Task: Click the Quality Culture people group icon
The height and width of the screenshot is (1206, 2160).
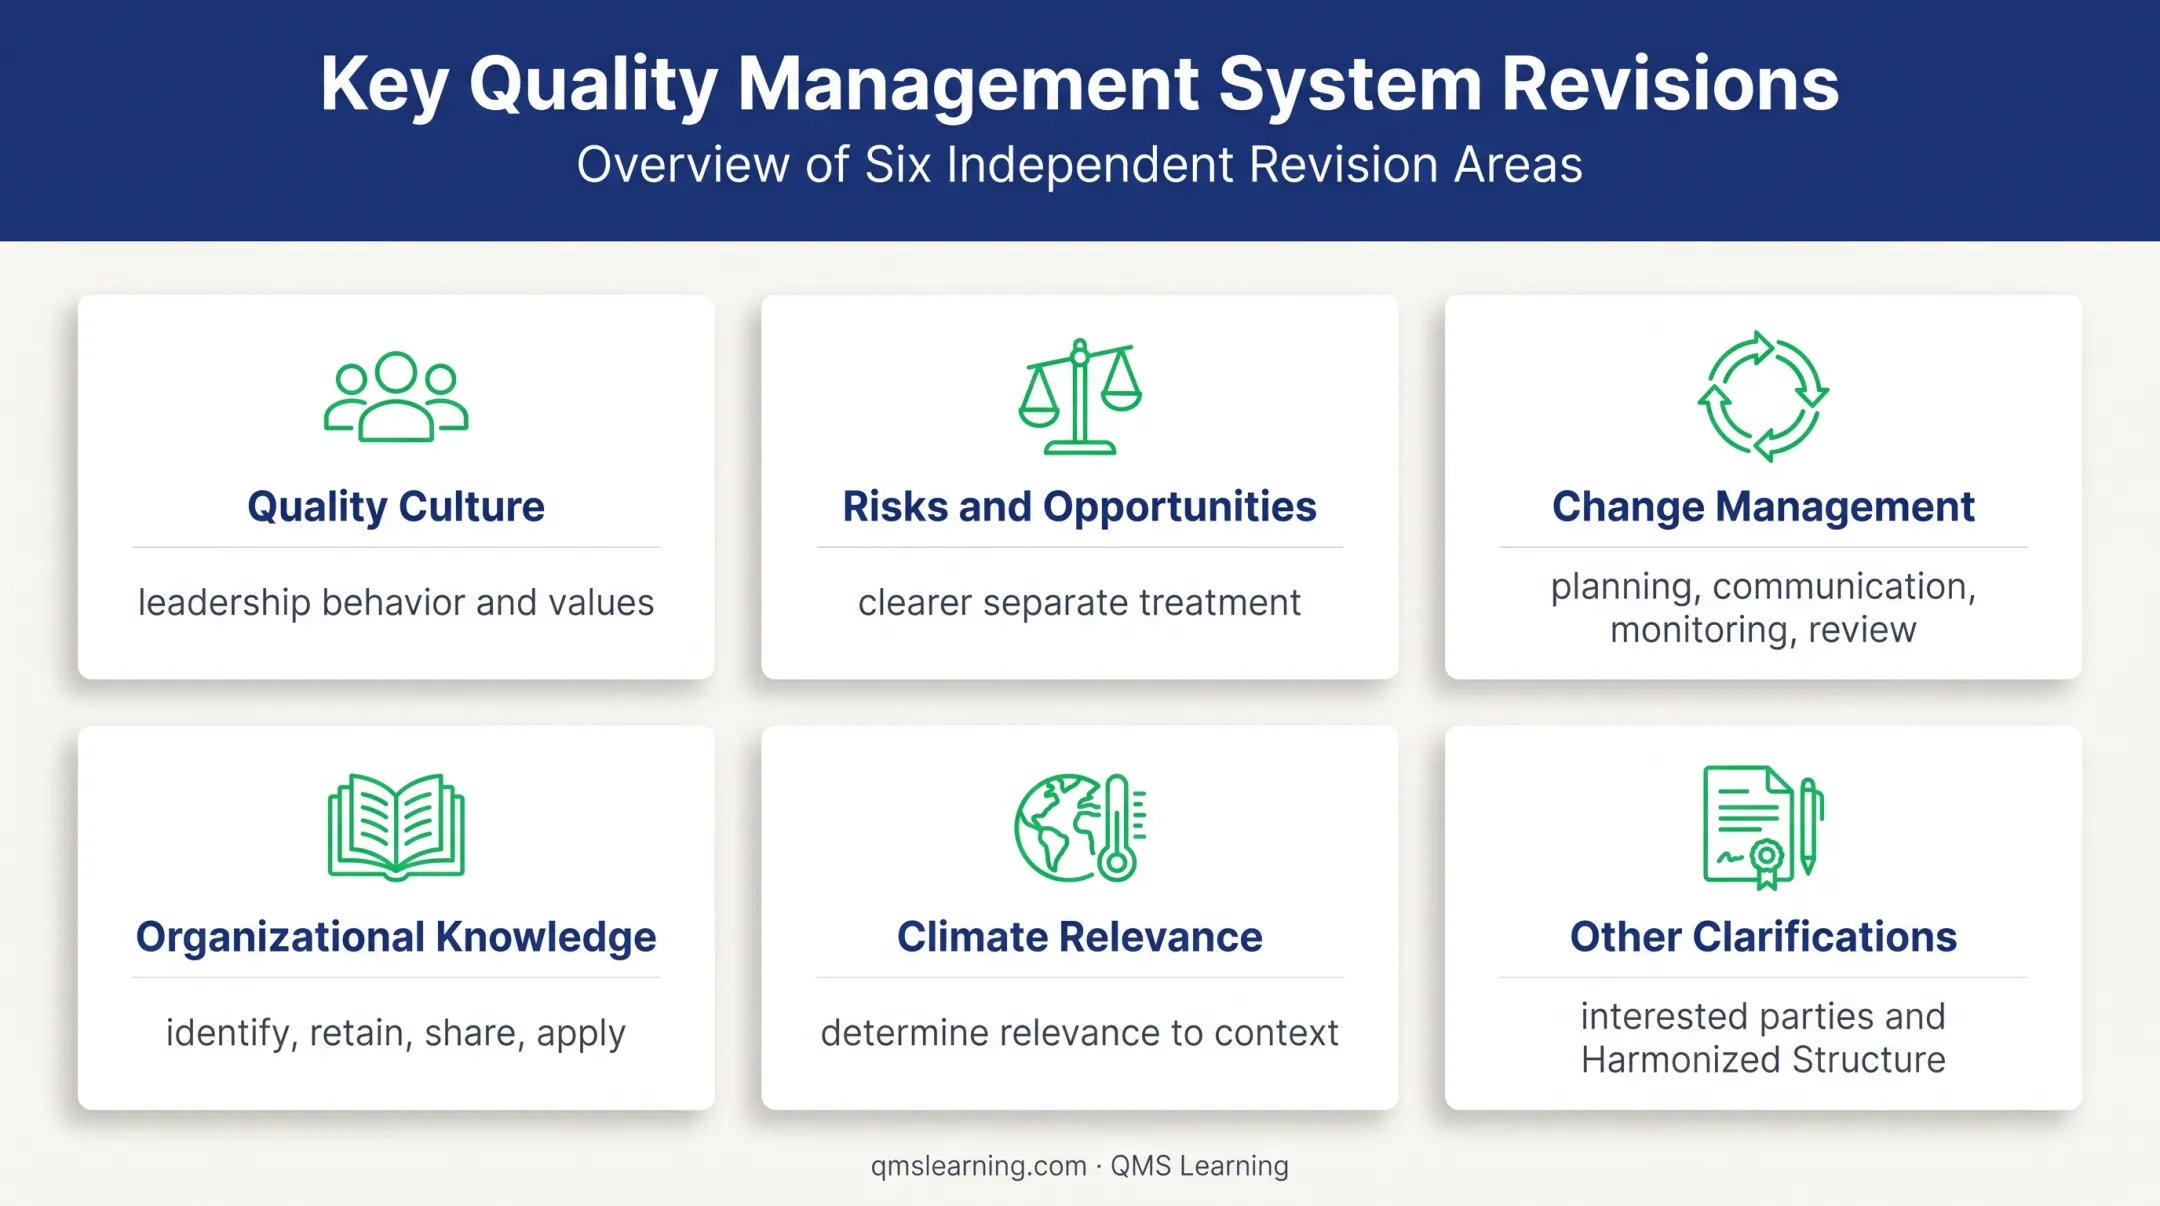Action: point(396,396)
